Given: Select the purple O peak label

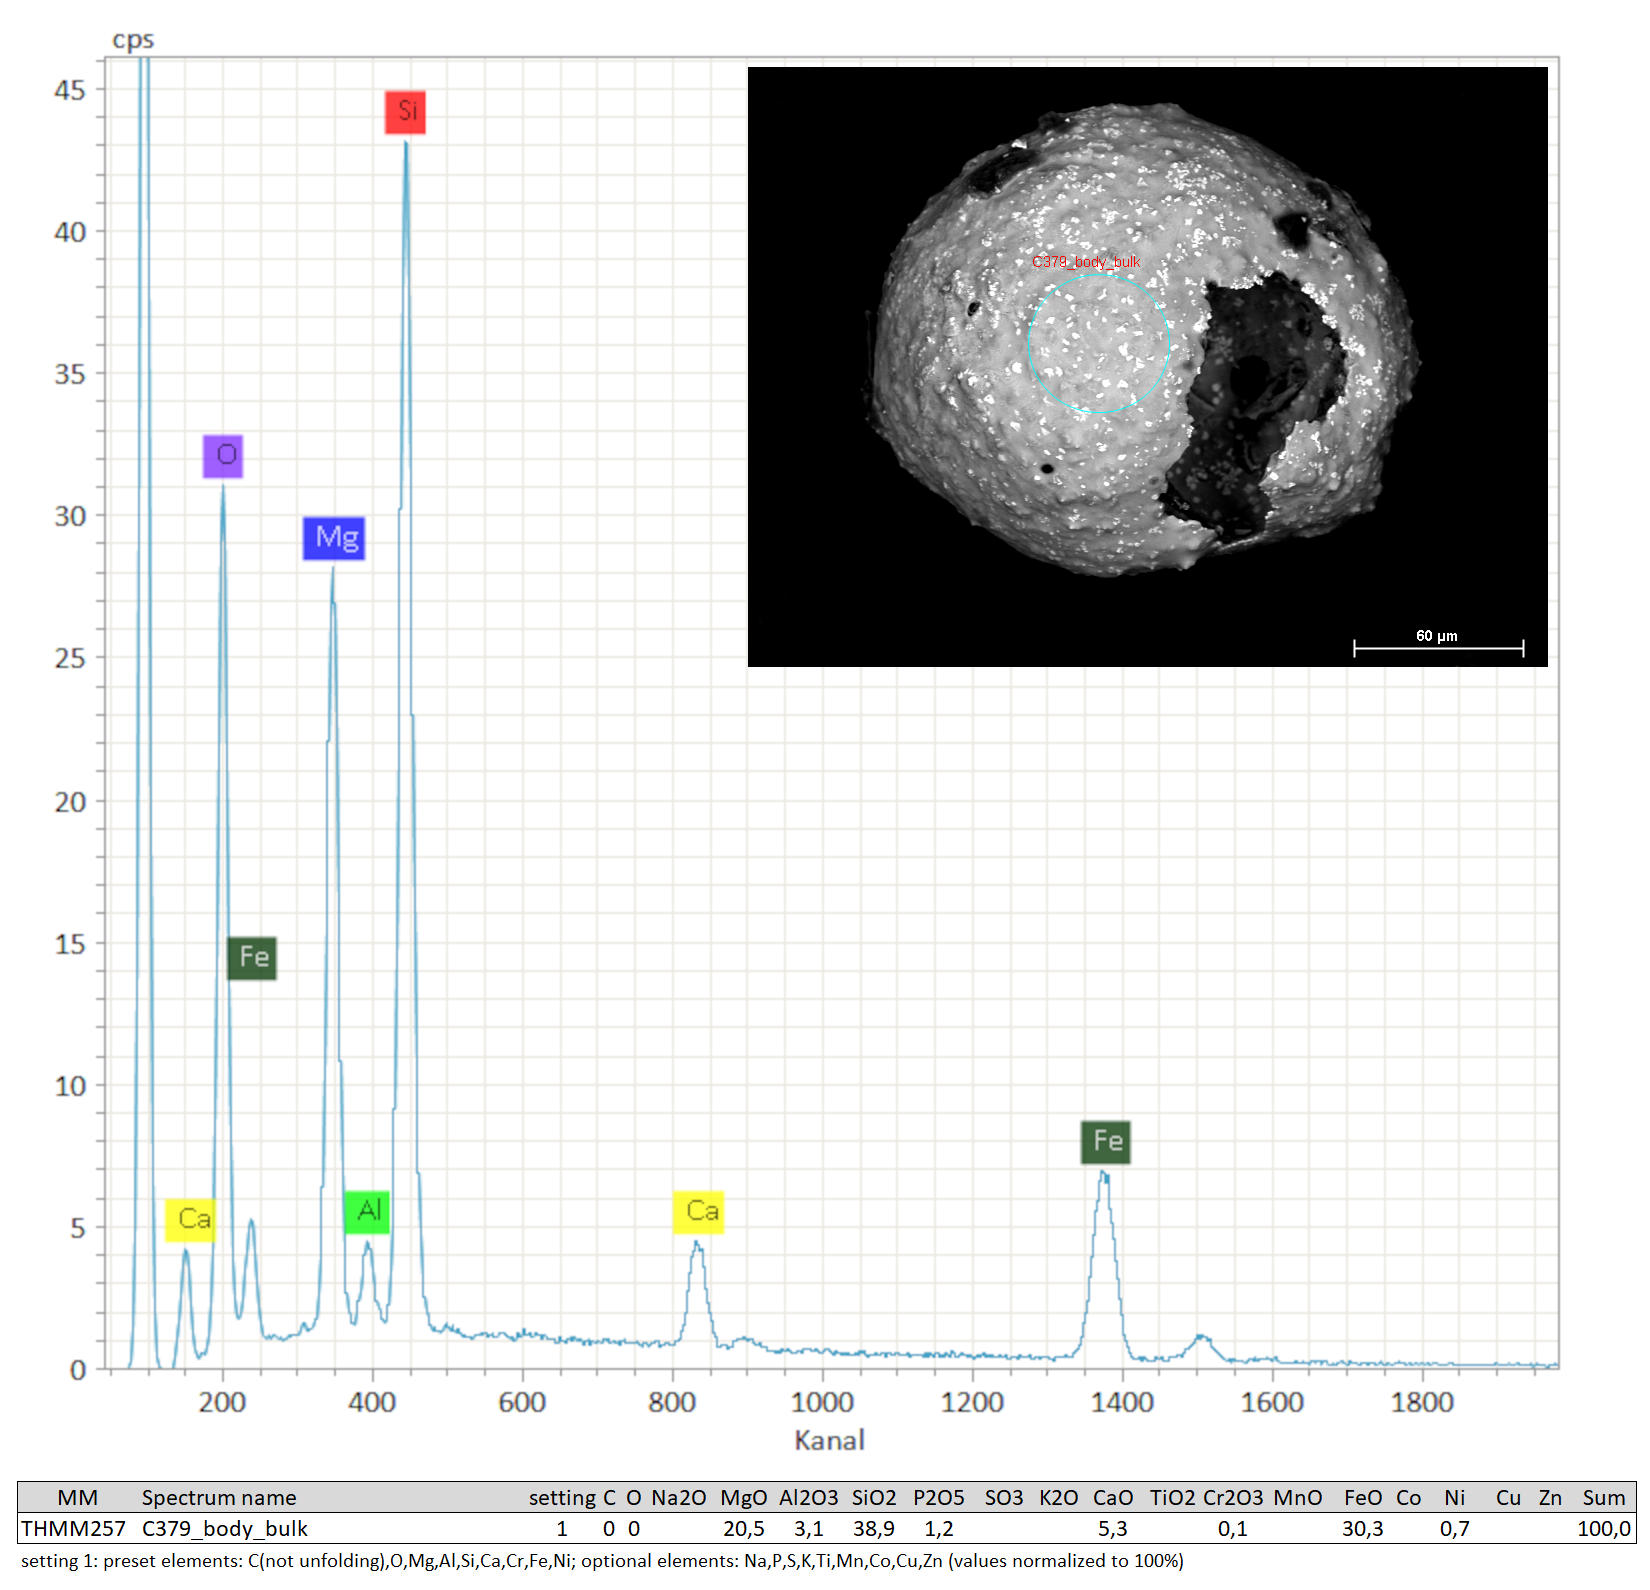Looking at the screenshot, I should [x=223, y=456].
